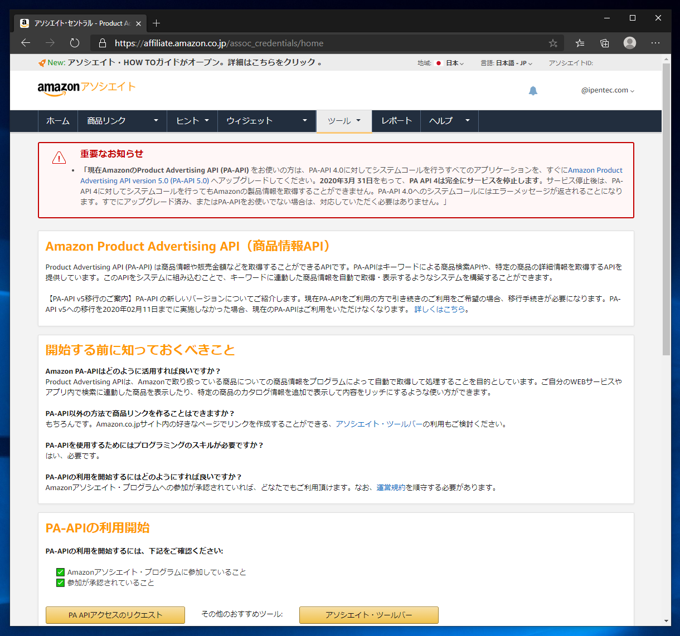Image resolution: width=680 pixels, height=636 pixels.
Task: Expand the 日本語 - JP language dropdown
Action: (514, 63)
